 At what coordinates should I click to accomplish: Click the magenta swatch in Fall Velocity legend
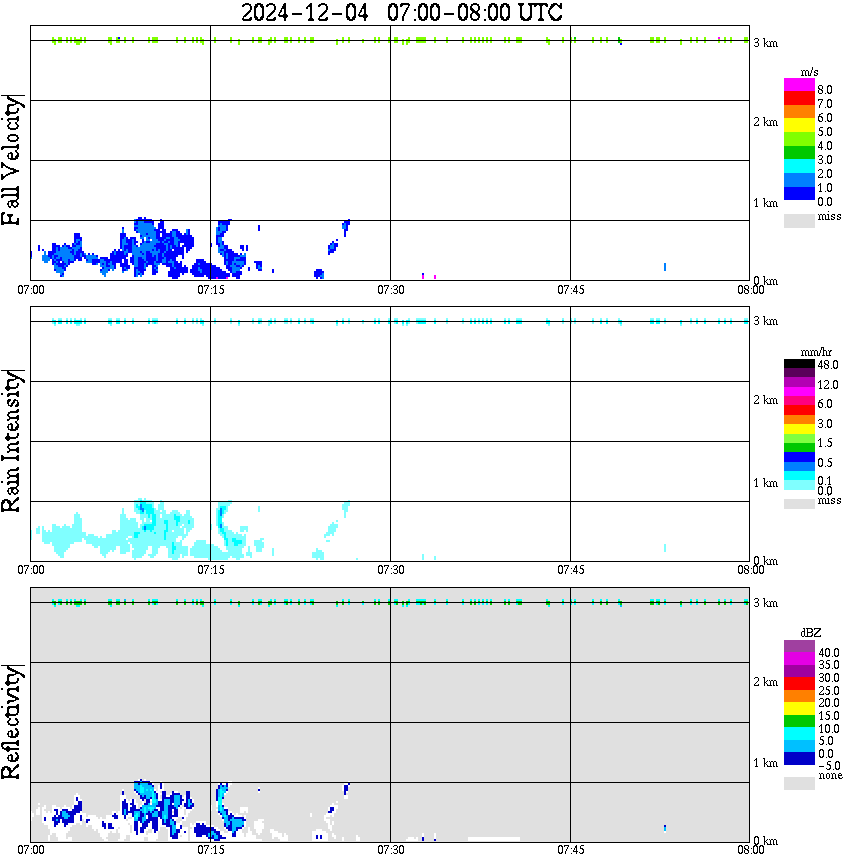799,85
